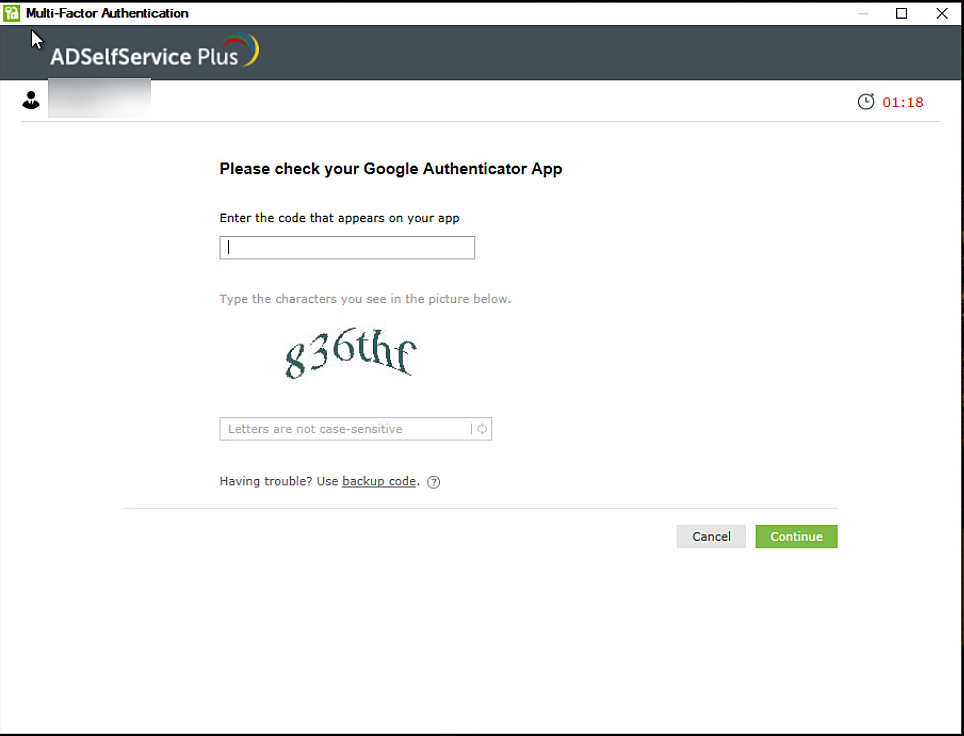This screenshot has width=964, height=736.
Task: Focus the Google Authenticator code field
Action: point(347,248)
